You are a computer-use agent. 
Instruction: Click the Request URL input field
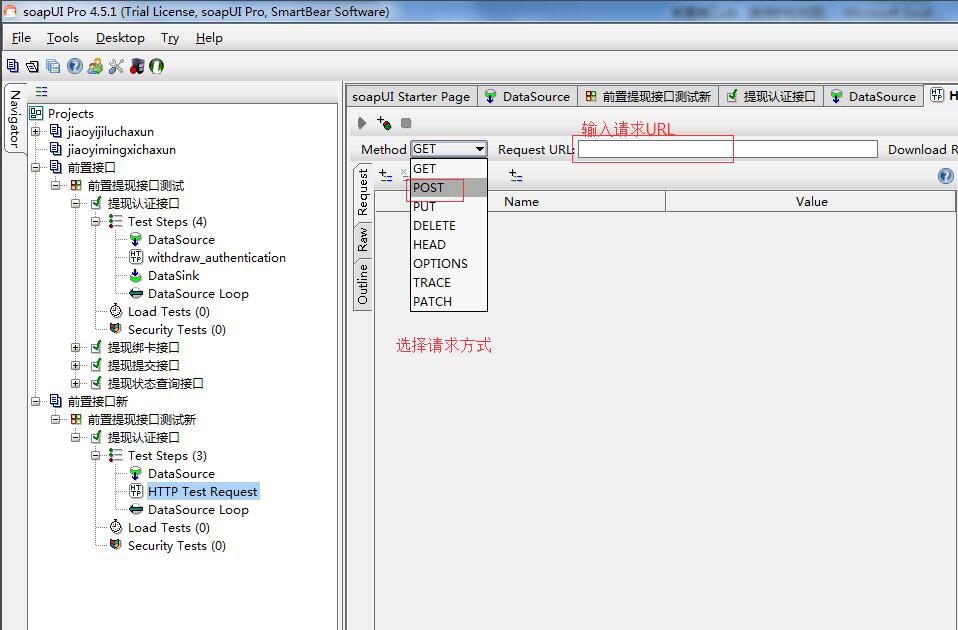[x=727, y=149]
